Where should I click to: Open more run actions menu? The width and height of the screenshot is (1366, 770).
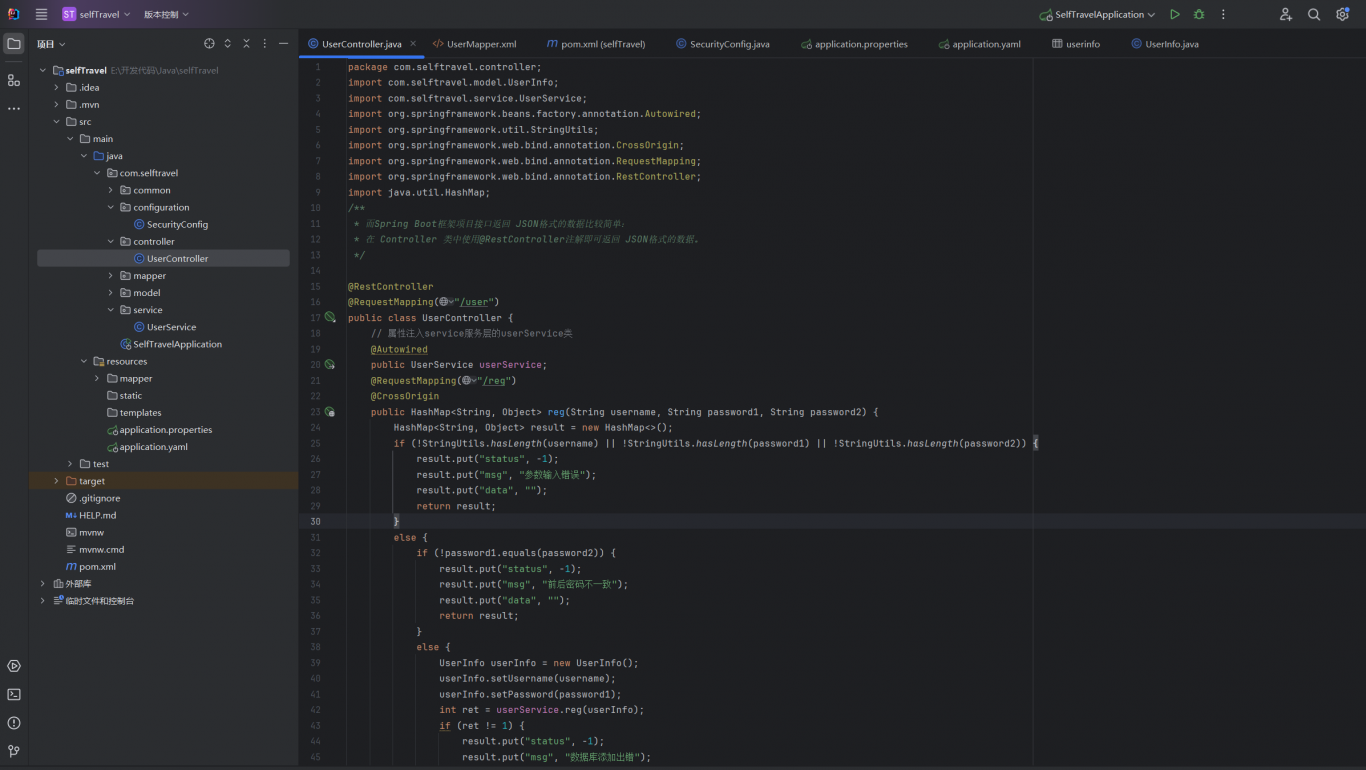1223,14
